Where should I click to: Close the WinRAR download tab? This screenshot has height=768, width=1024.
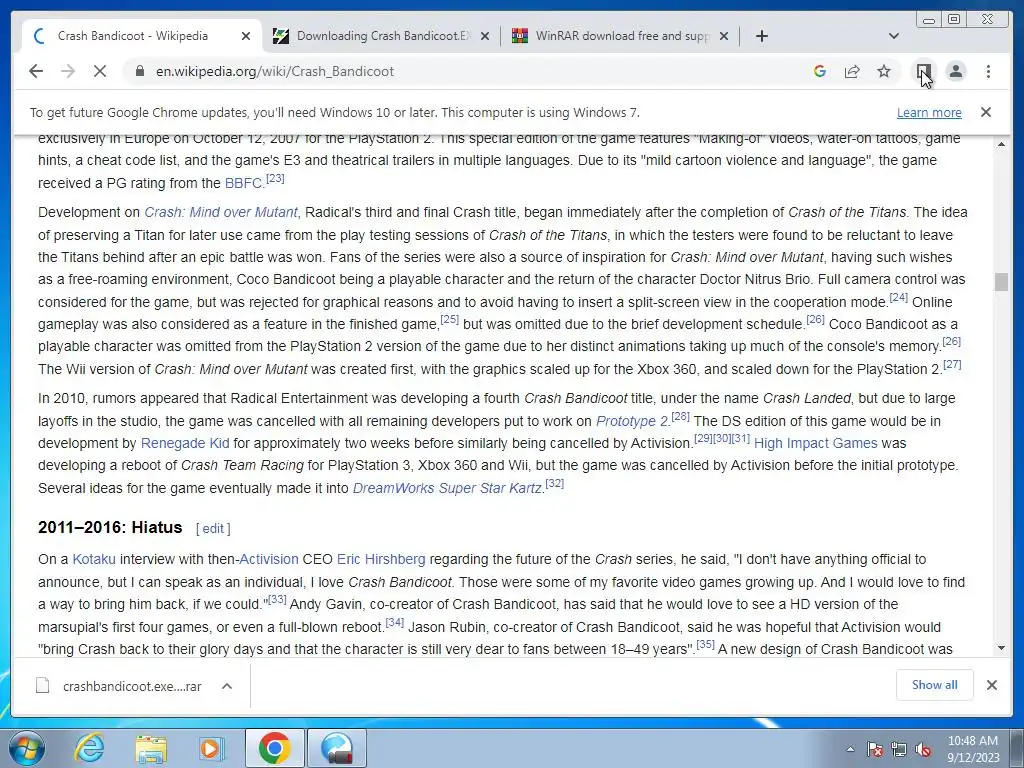[724, 36]
